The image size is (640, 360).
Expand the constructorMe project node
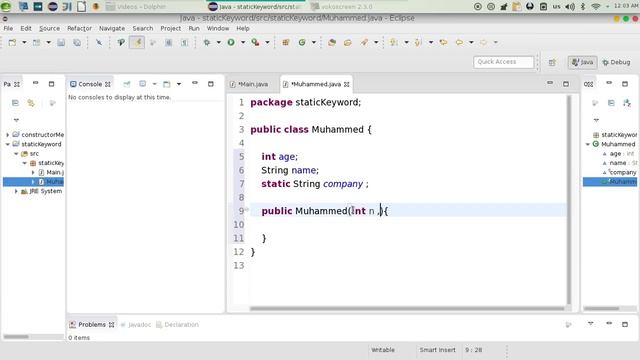(x=7, y=135)
